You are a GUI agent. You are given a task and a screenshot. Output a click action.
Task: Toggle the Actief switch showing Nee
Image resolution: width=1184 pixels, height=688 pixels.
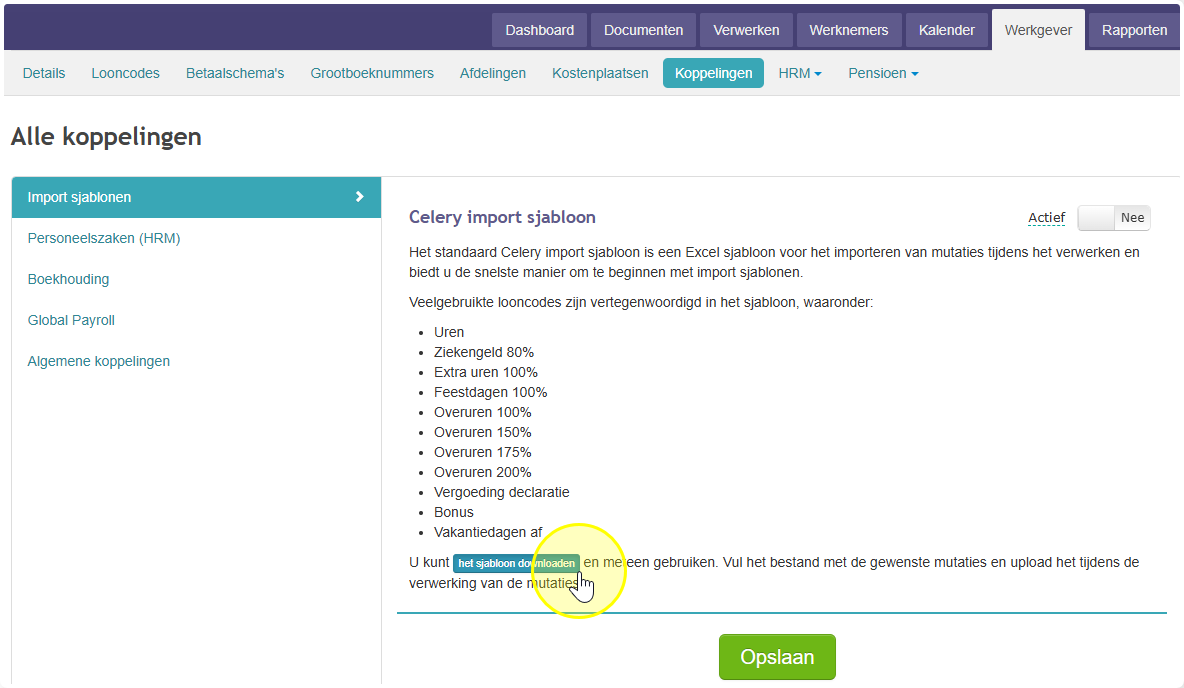tap(1114, 218)
